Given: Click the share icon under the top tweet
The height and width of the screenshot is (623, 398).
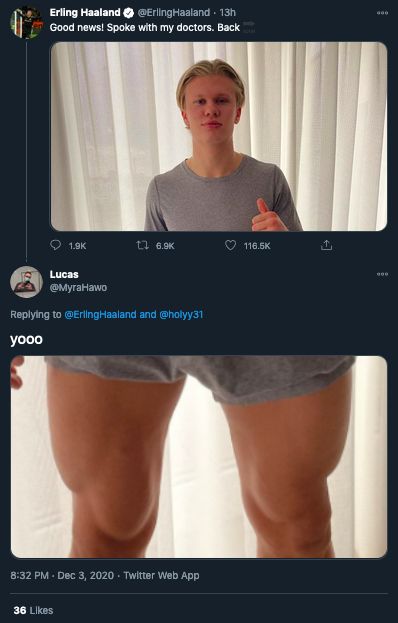Looking at the screenshot, I should point(326,245).
